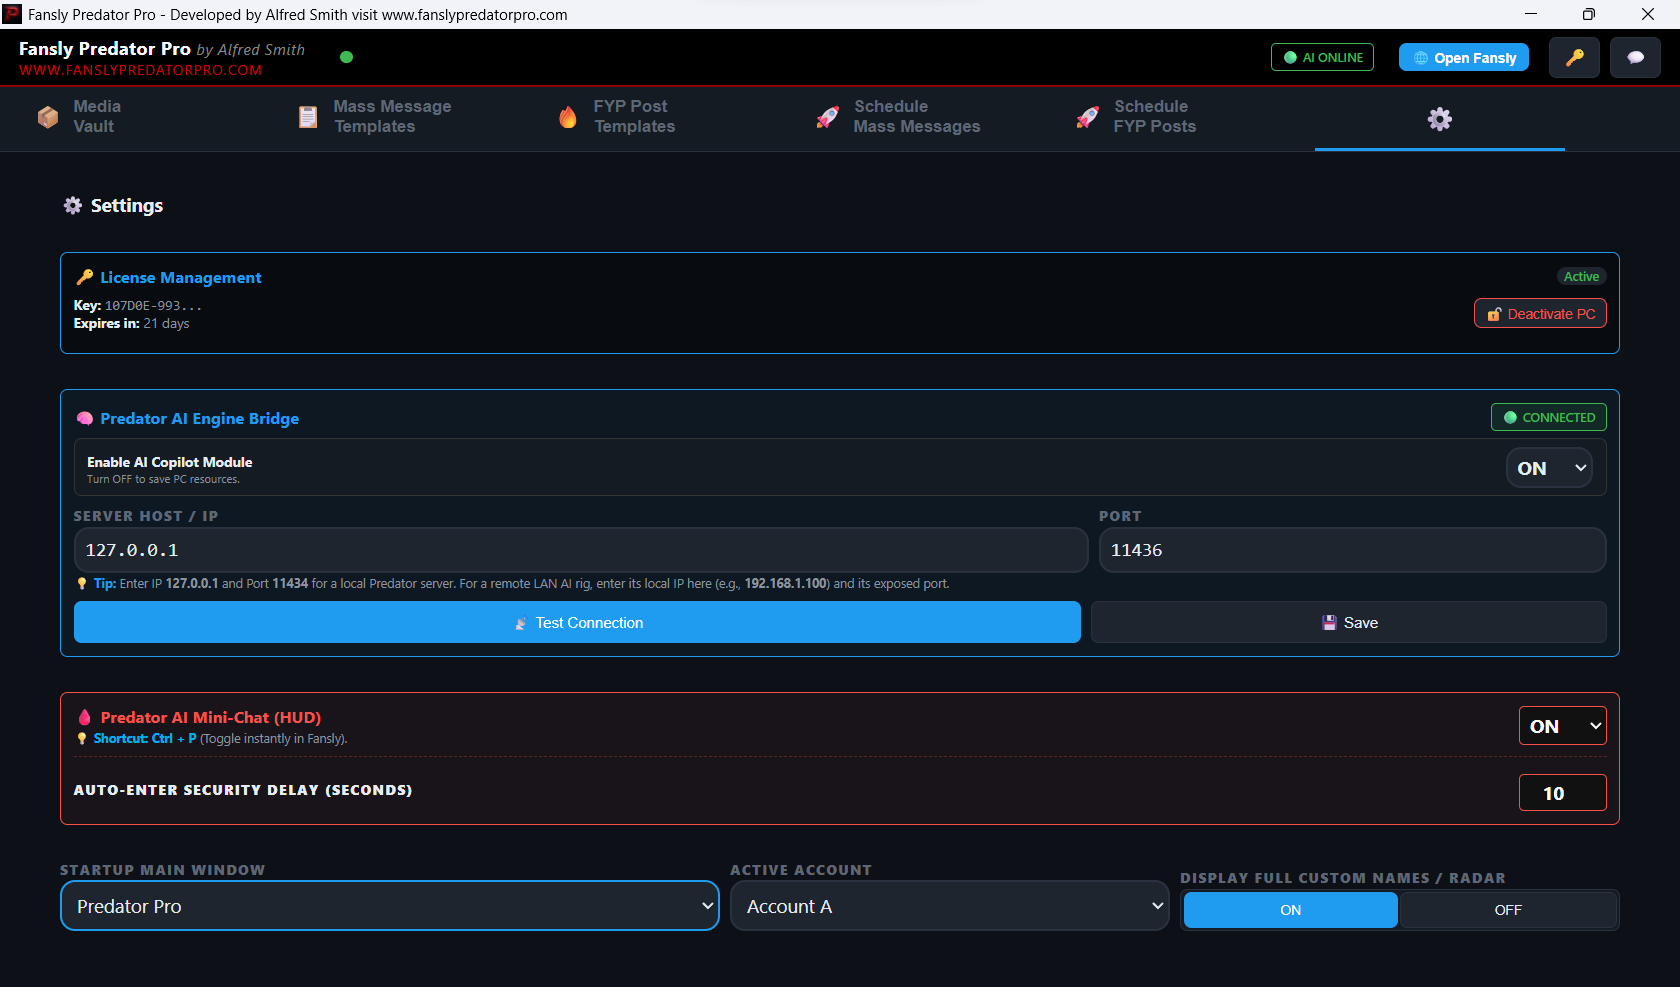Open the settings gear tab icon
This screenshot has width=1680, height=987.
pyautogui.click(x=1439, y=119)
